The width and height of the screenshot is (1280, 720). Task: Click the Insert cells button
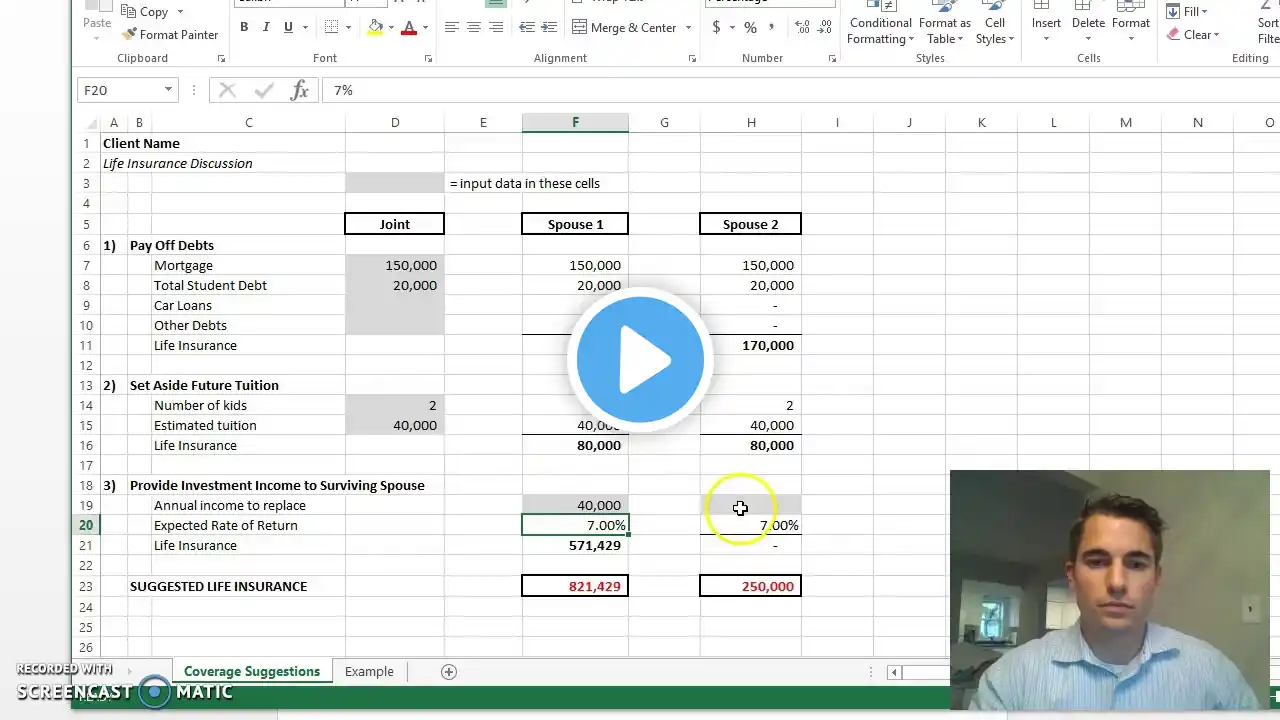tap(1046, 24)
